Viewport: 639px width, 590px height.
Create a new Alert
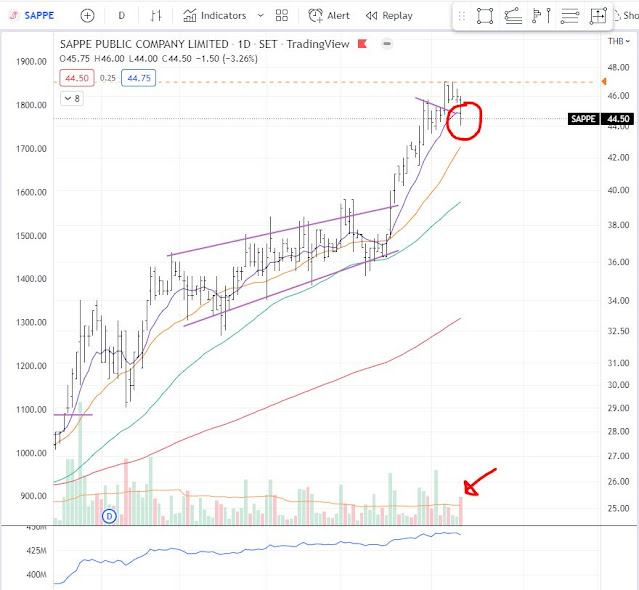329,15
